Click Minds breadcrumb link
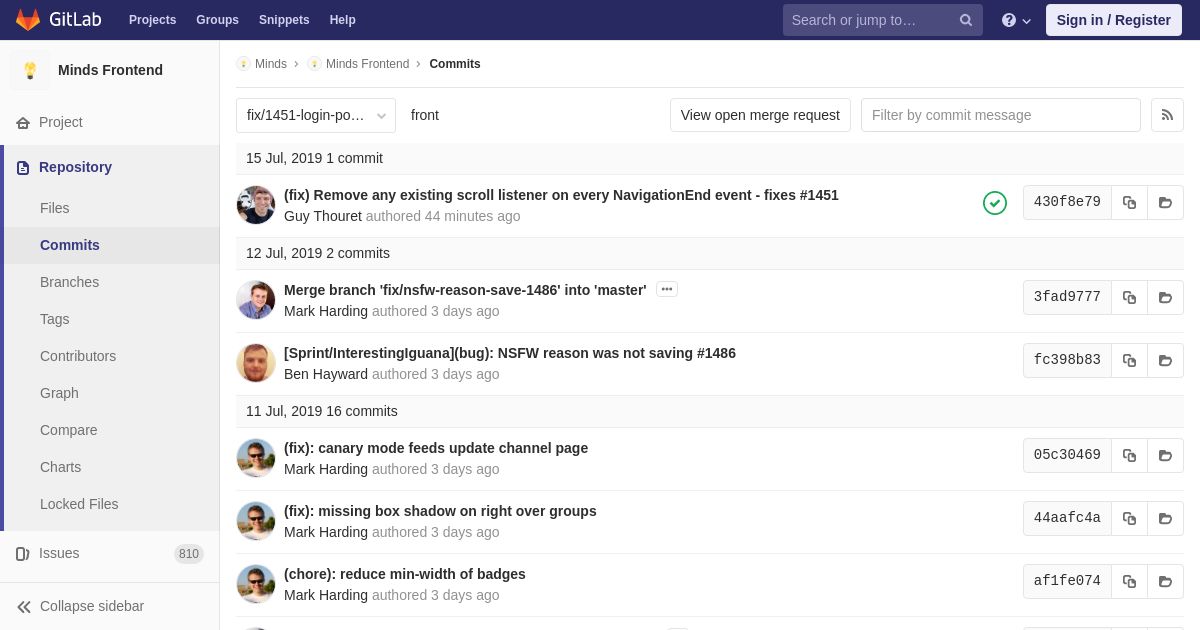Viewport: 1200px width, 630px height. 271,64
